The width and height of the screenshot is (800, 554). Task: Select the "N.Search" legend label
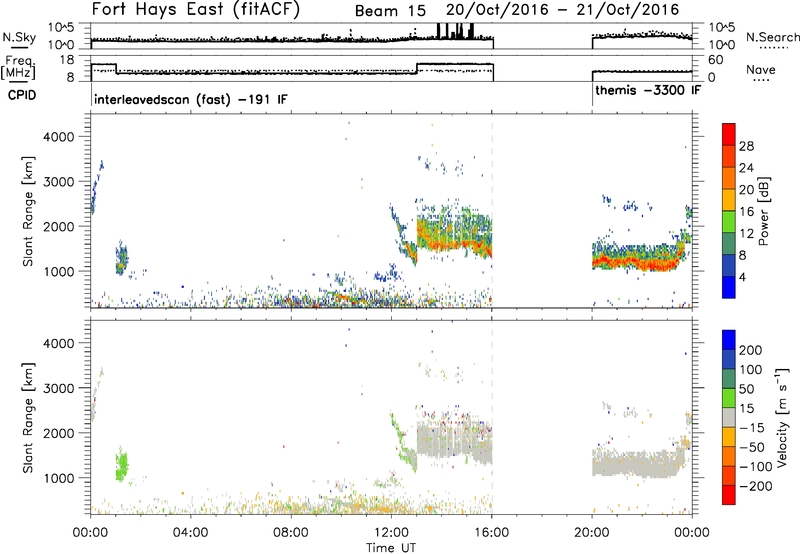click(x=772, y=37)
